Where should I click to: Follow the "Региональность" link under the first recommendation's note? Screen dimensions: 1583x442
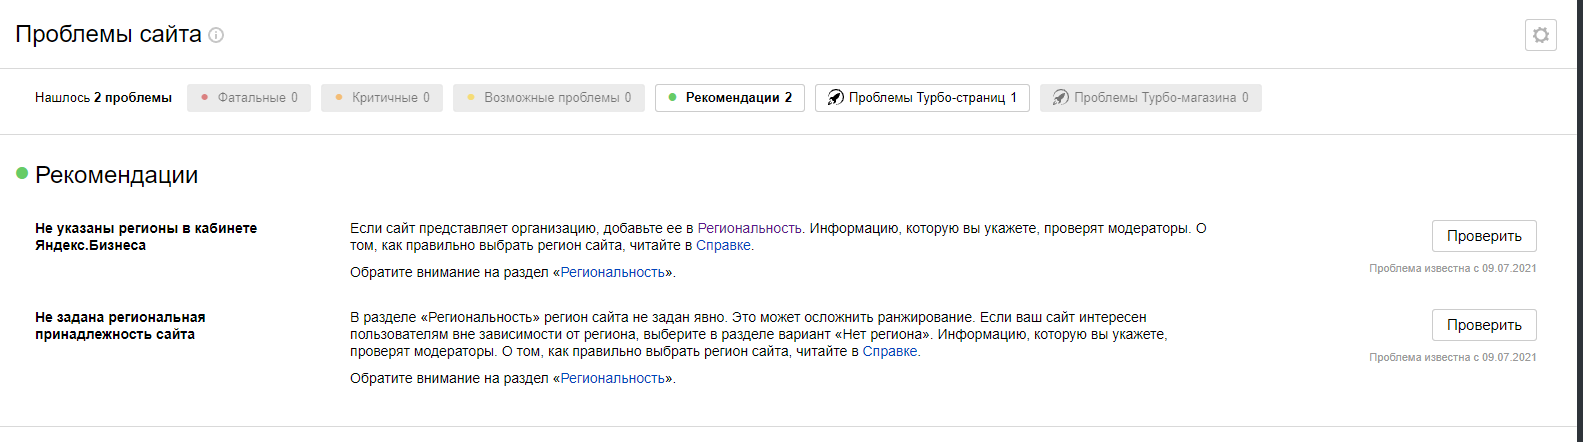[x=612, y=272]
